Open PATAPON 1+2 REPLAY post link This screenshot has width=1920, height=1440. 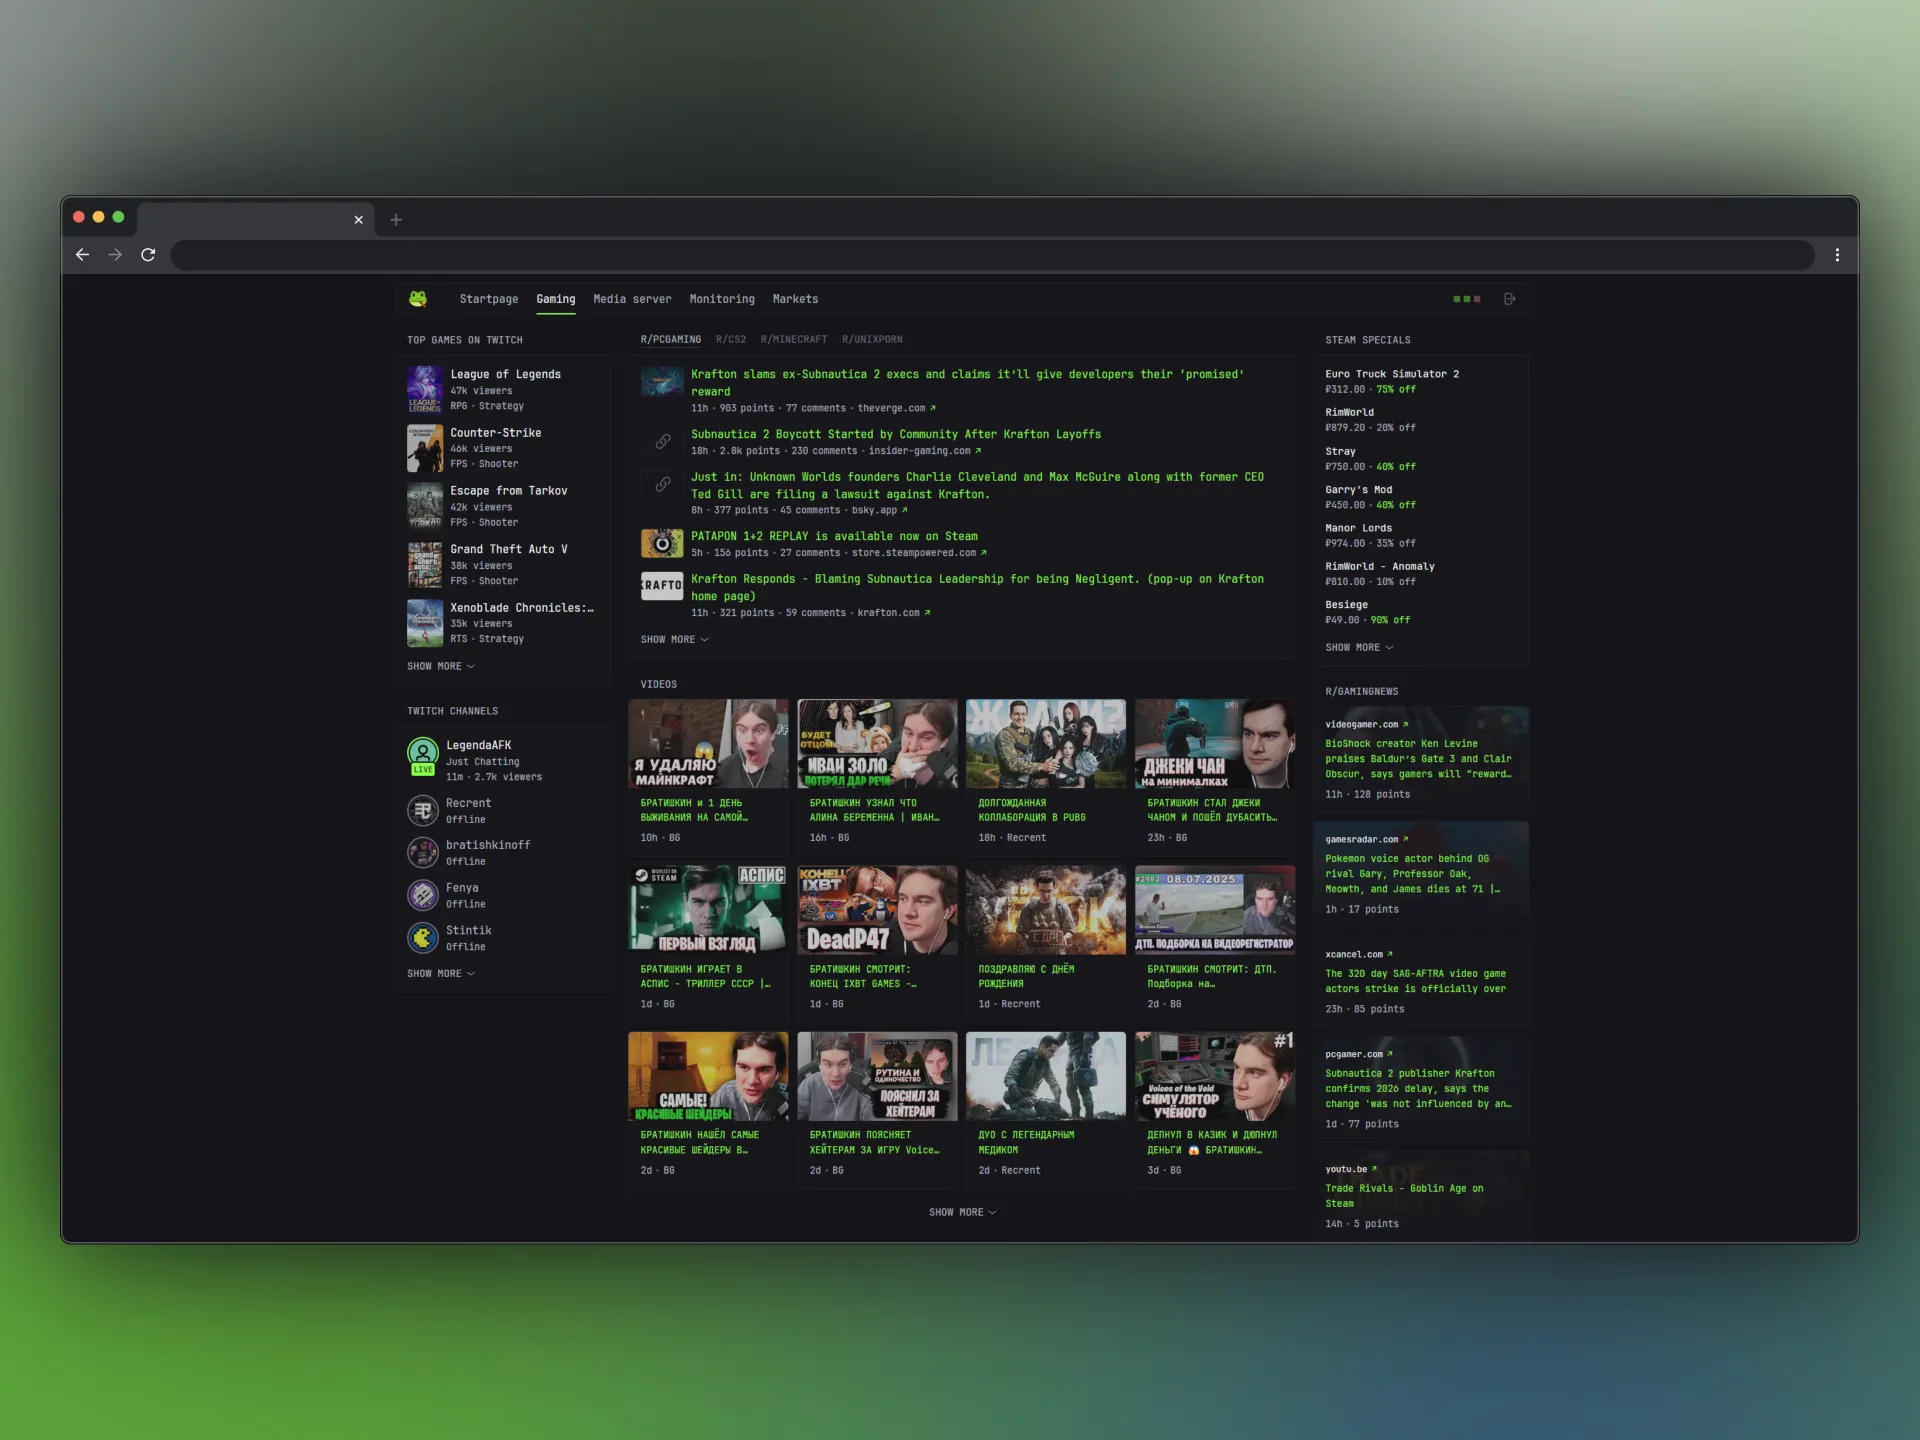tap(834, 536)
